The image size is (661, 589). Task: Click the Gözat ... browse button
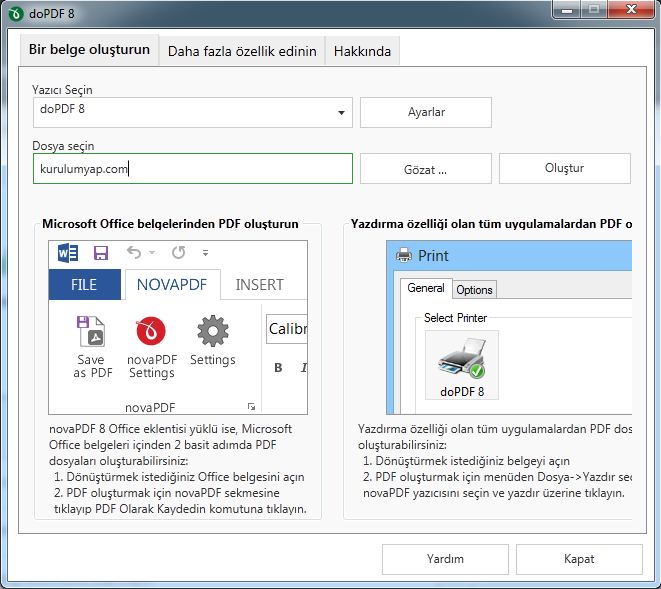(x=426, y=169)
